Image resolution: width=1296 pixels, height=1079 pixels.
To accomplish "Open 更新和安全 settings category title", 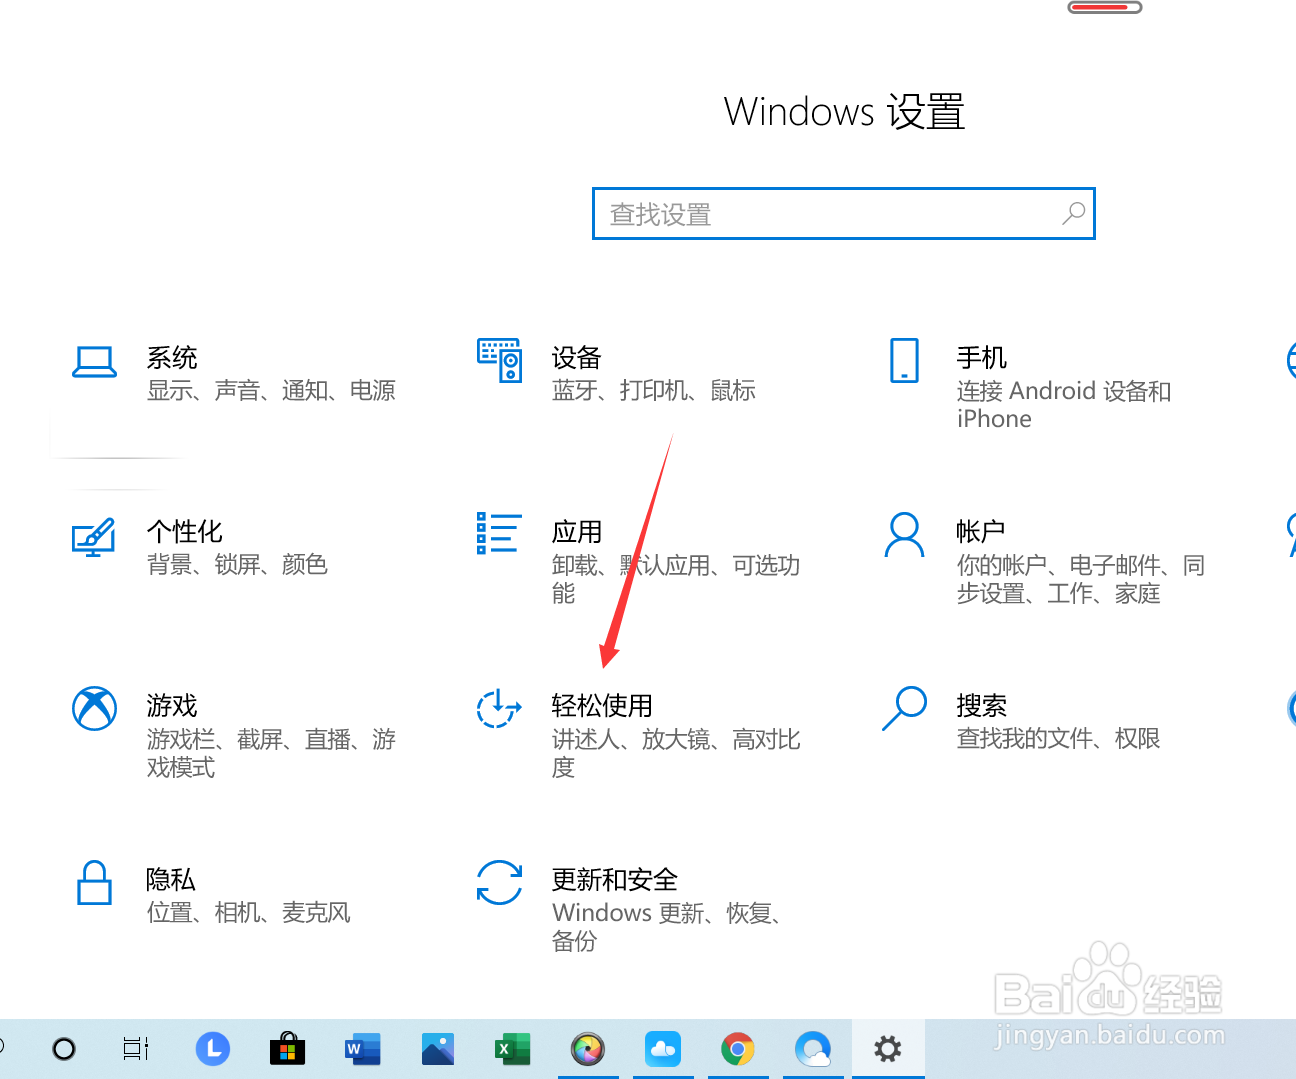I will pos(615,879).
